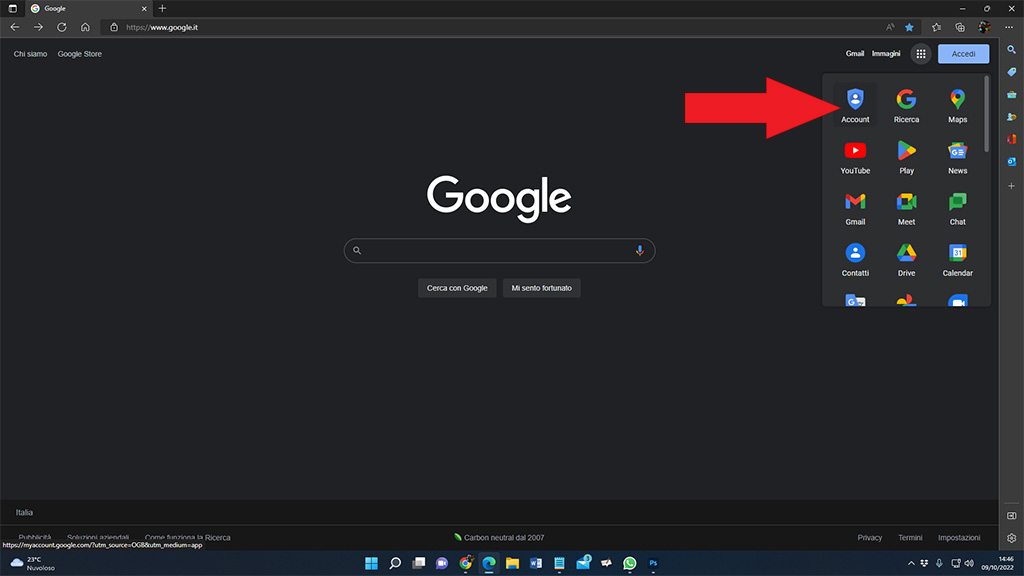1024x576 pixels.
Task: Open the Edge profile avatar
Action: [984, 27]
